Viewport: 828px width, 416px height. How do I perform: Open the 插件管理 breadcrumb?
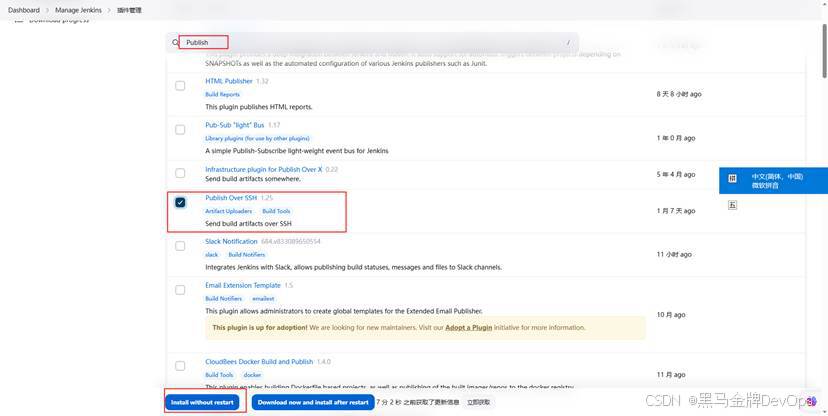(129, 10)
